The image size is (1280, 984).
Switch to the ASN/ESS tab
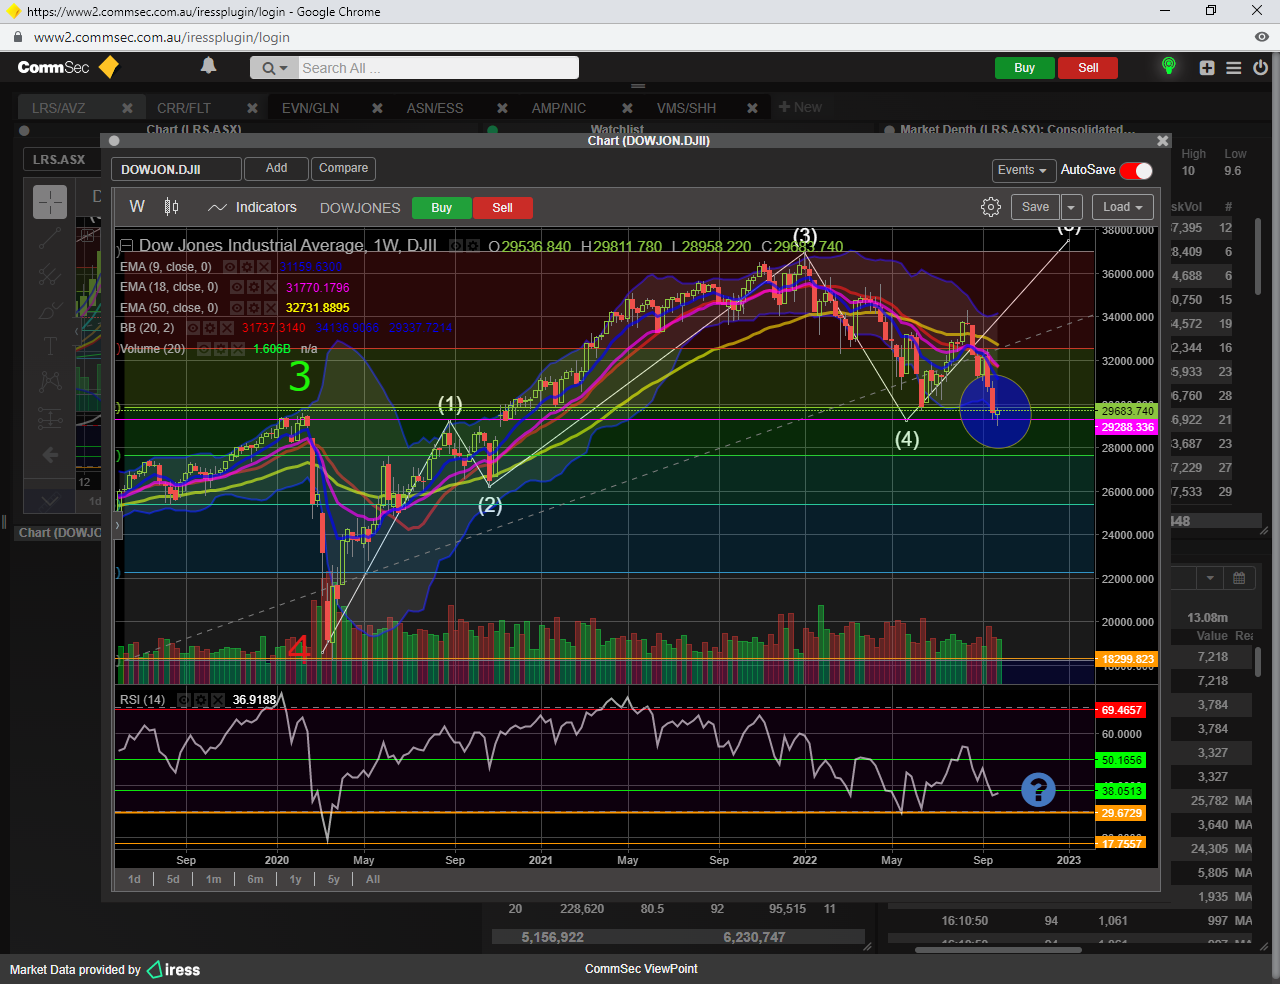tap(435, 108)
